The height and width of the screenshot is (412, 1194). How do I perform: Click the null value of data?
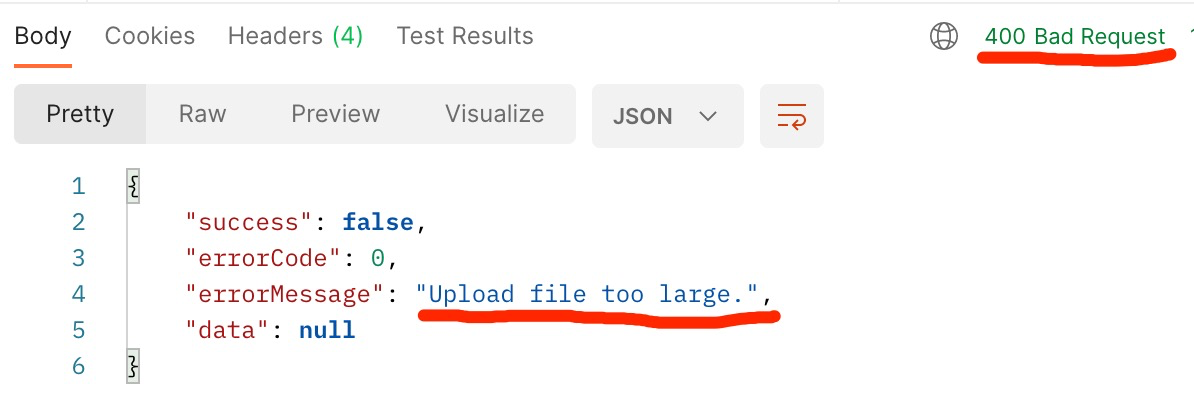[x=327, y=330]
